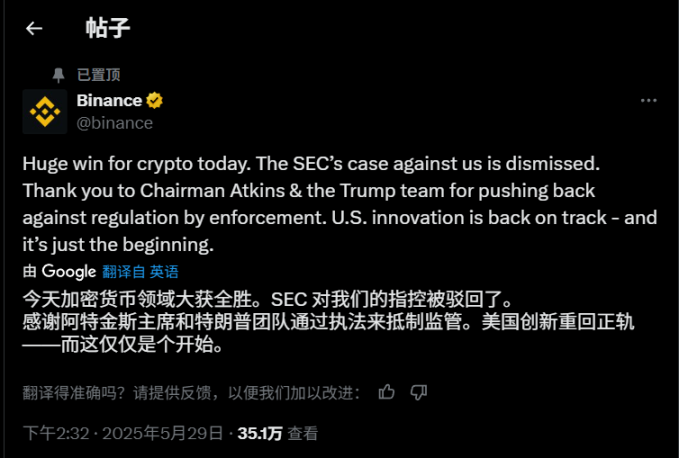Open the Binance profile avatar
This screenshot has height=458, width=679.
[45, 111]
